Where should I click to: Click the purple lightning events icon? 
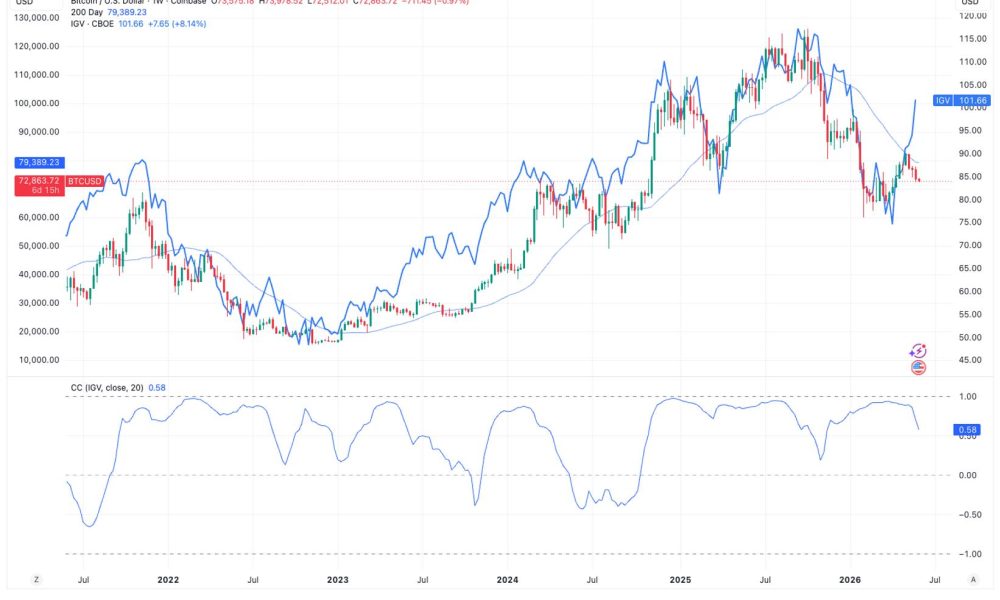tap(918, 351)
